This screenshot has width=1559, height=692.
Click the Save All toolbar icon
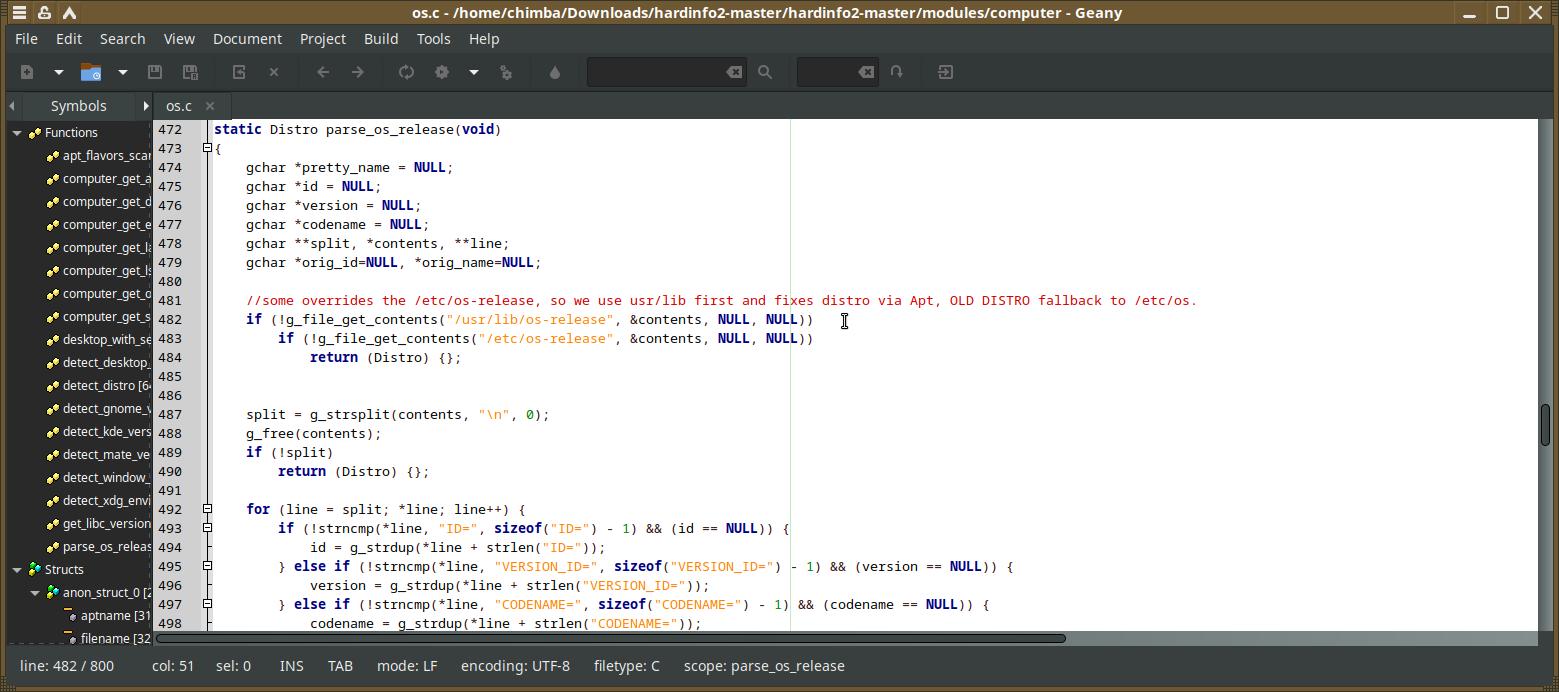point(190,72)
